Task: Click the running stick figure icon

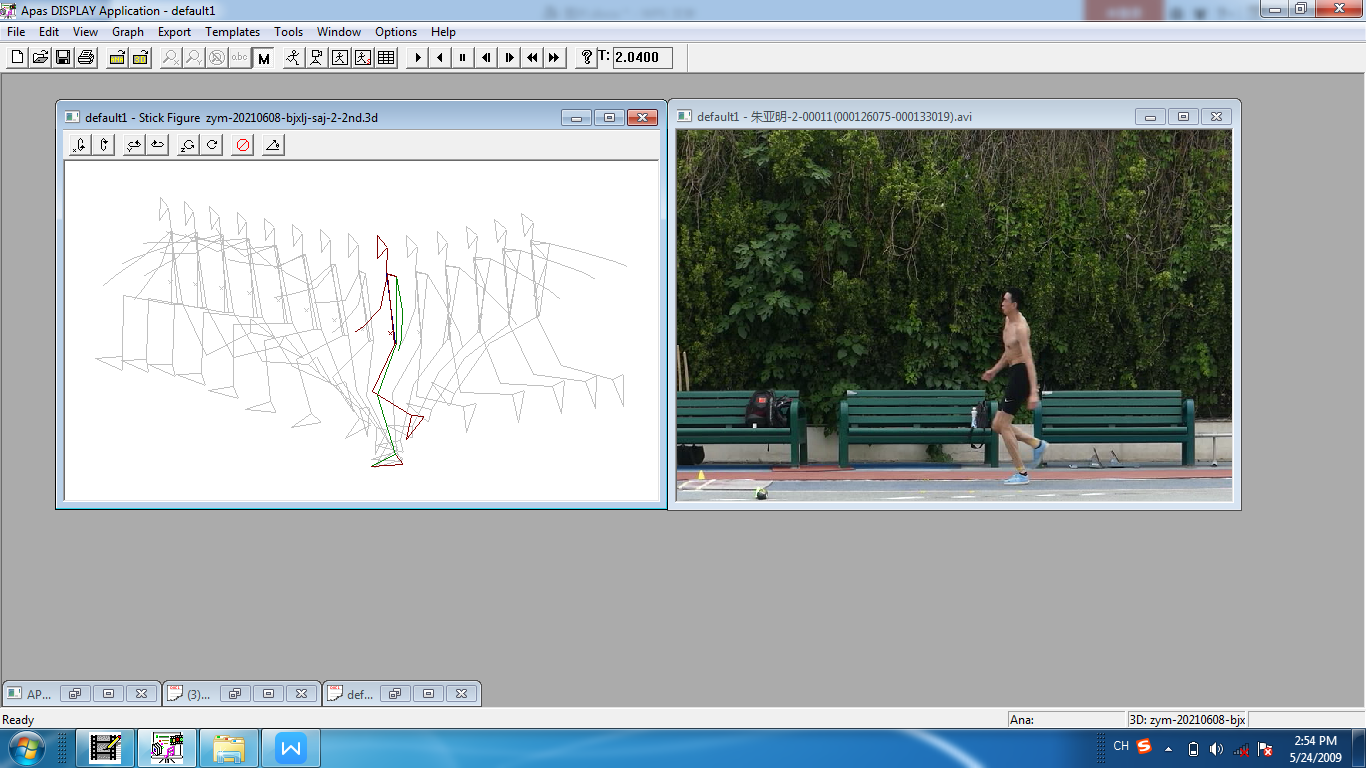Action: tap(292, 58)
